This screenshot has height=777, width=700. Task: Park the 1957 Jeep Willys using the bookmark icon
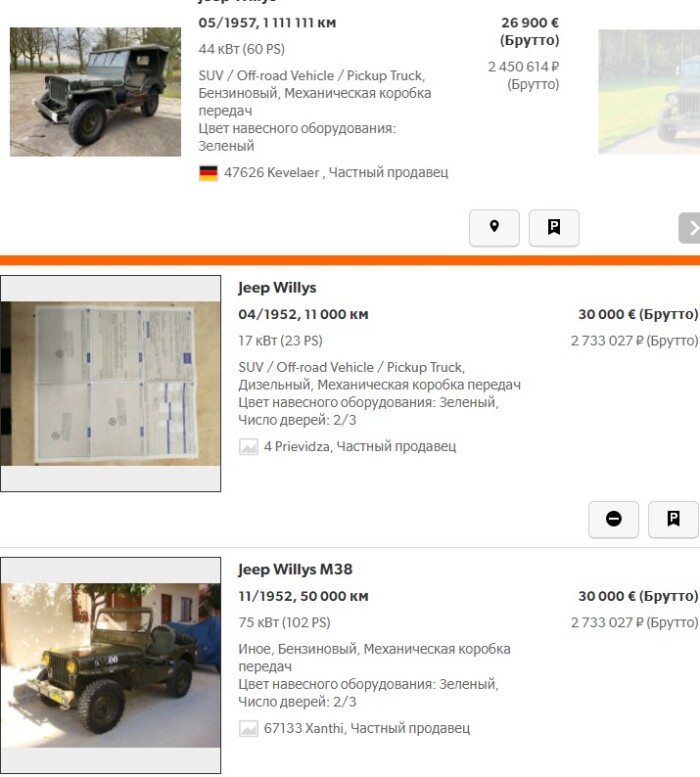point(554,227)
